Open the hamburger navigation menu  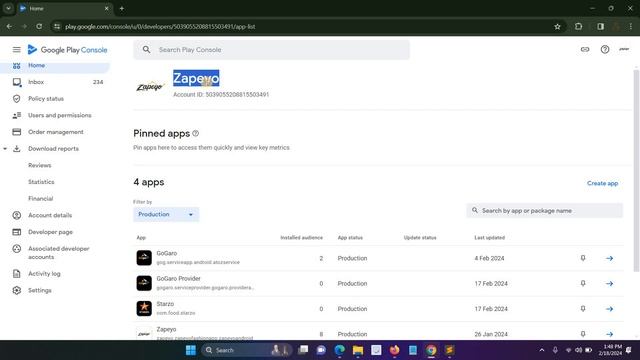click(x=16, y=50)
